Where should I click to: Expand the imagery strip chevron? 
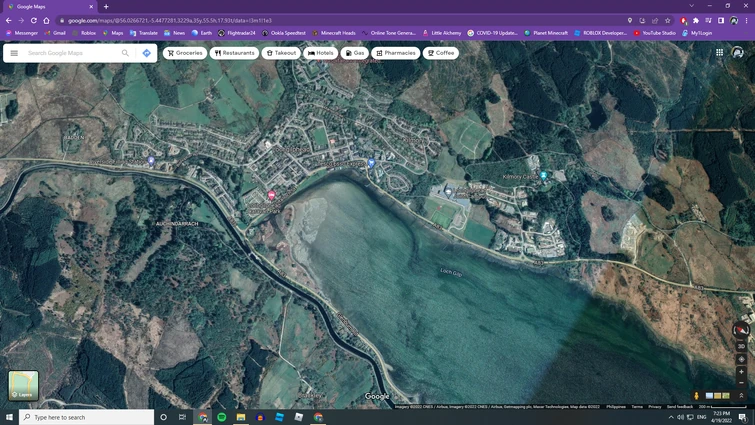pyautogui.click(x=741, y=396)
